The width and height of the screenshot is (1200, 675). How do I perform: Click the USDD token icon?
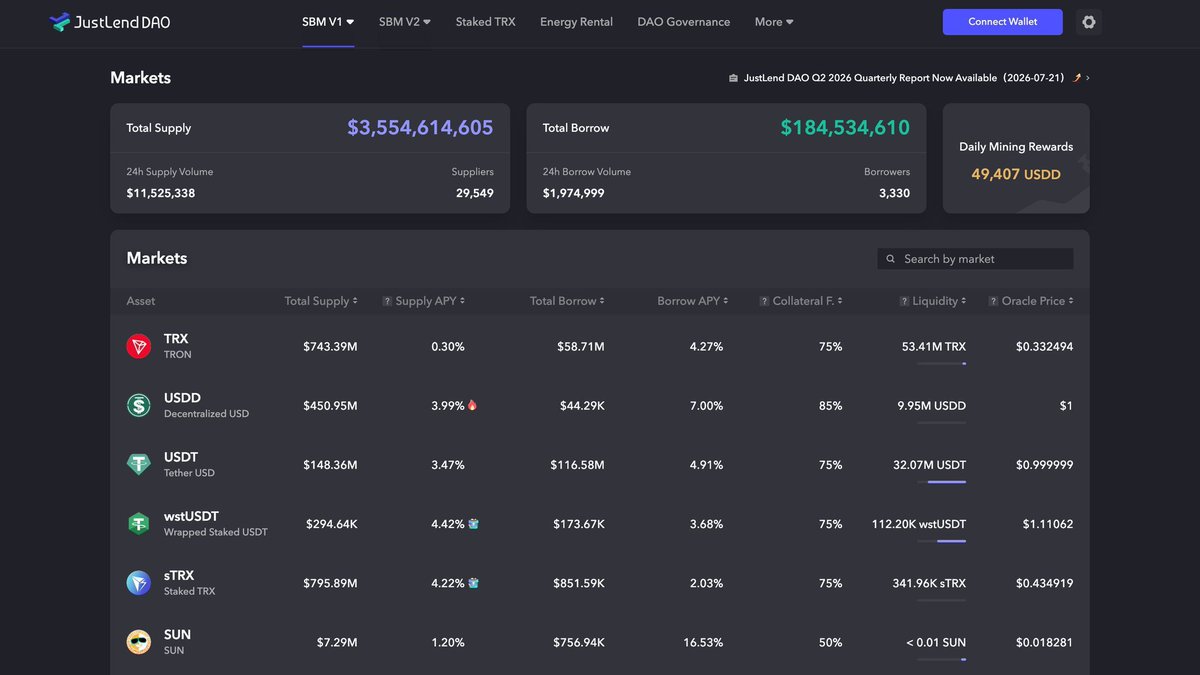point(139,405)
